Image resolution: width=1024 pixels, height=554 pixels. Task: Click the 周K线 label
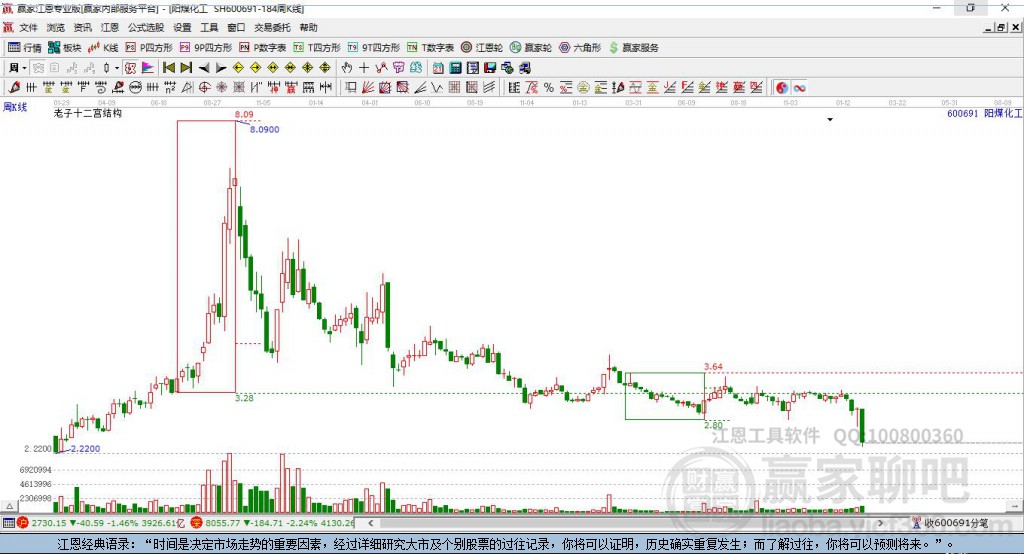[x=15, y=107]
